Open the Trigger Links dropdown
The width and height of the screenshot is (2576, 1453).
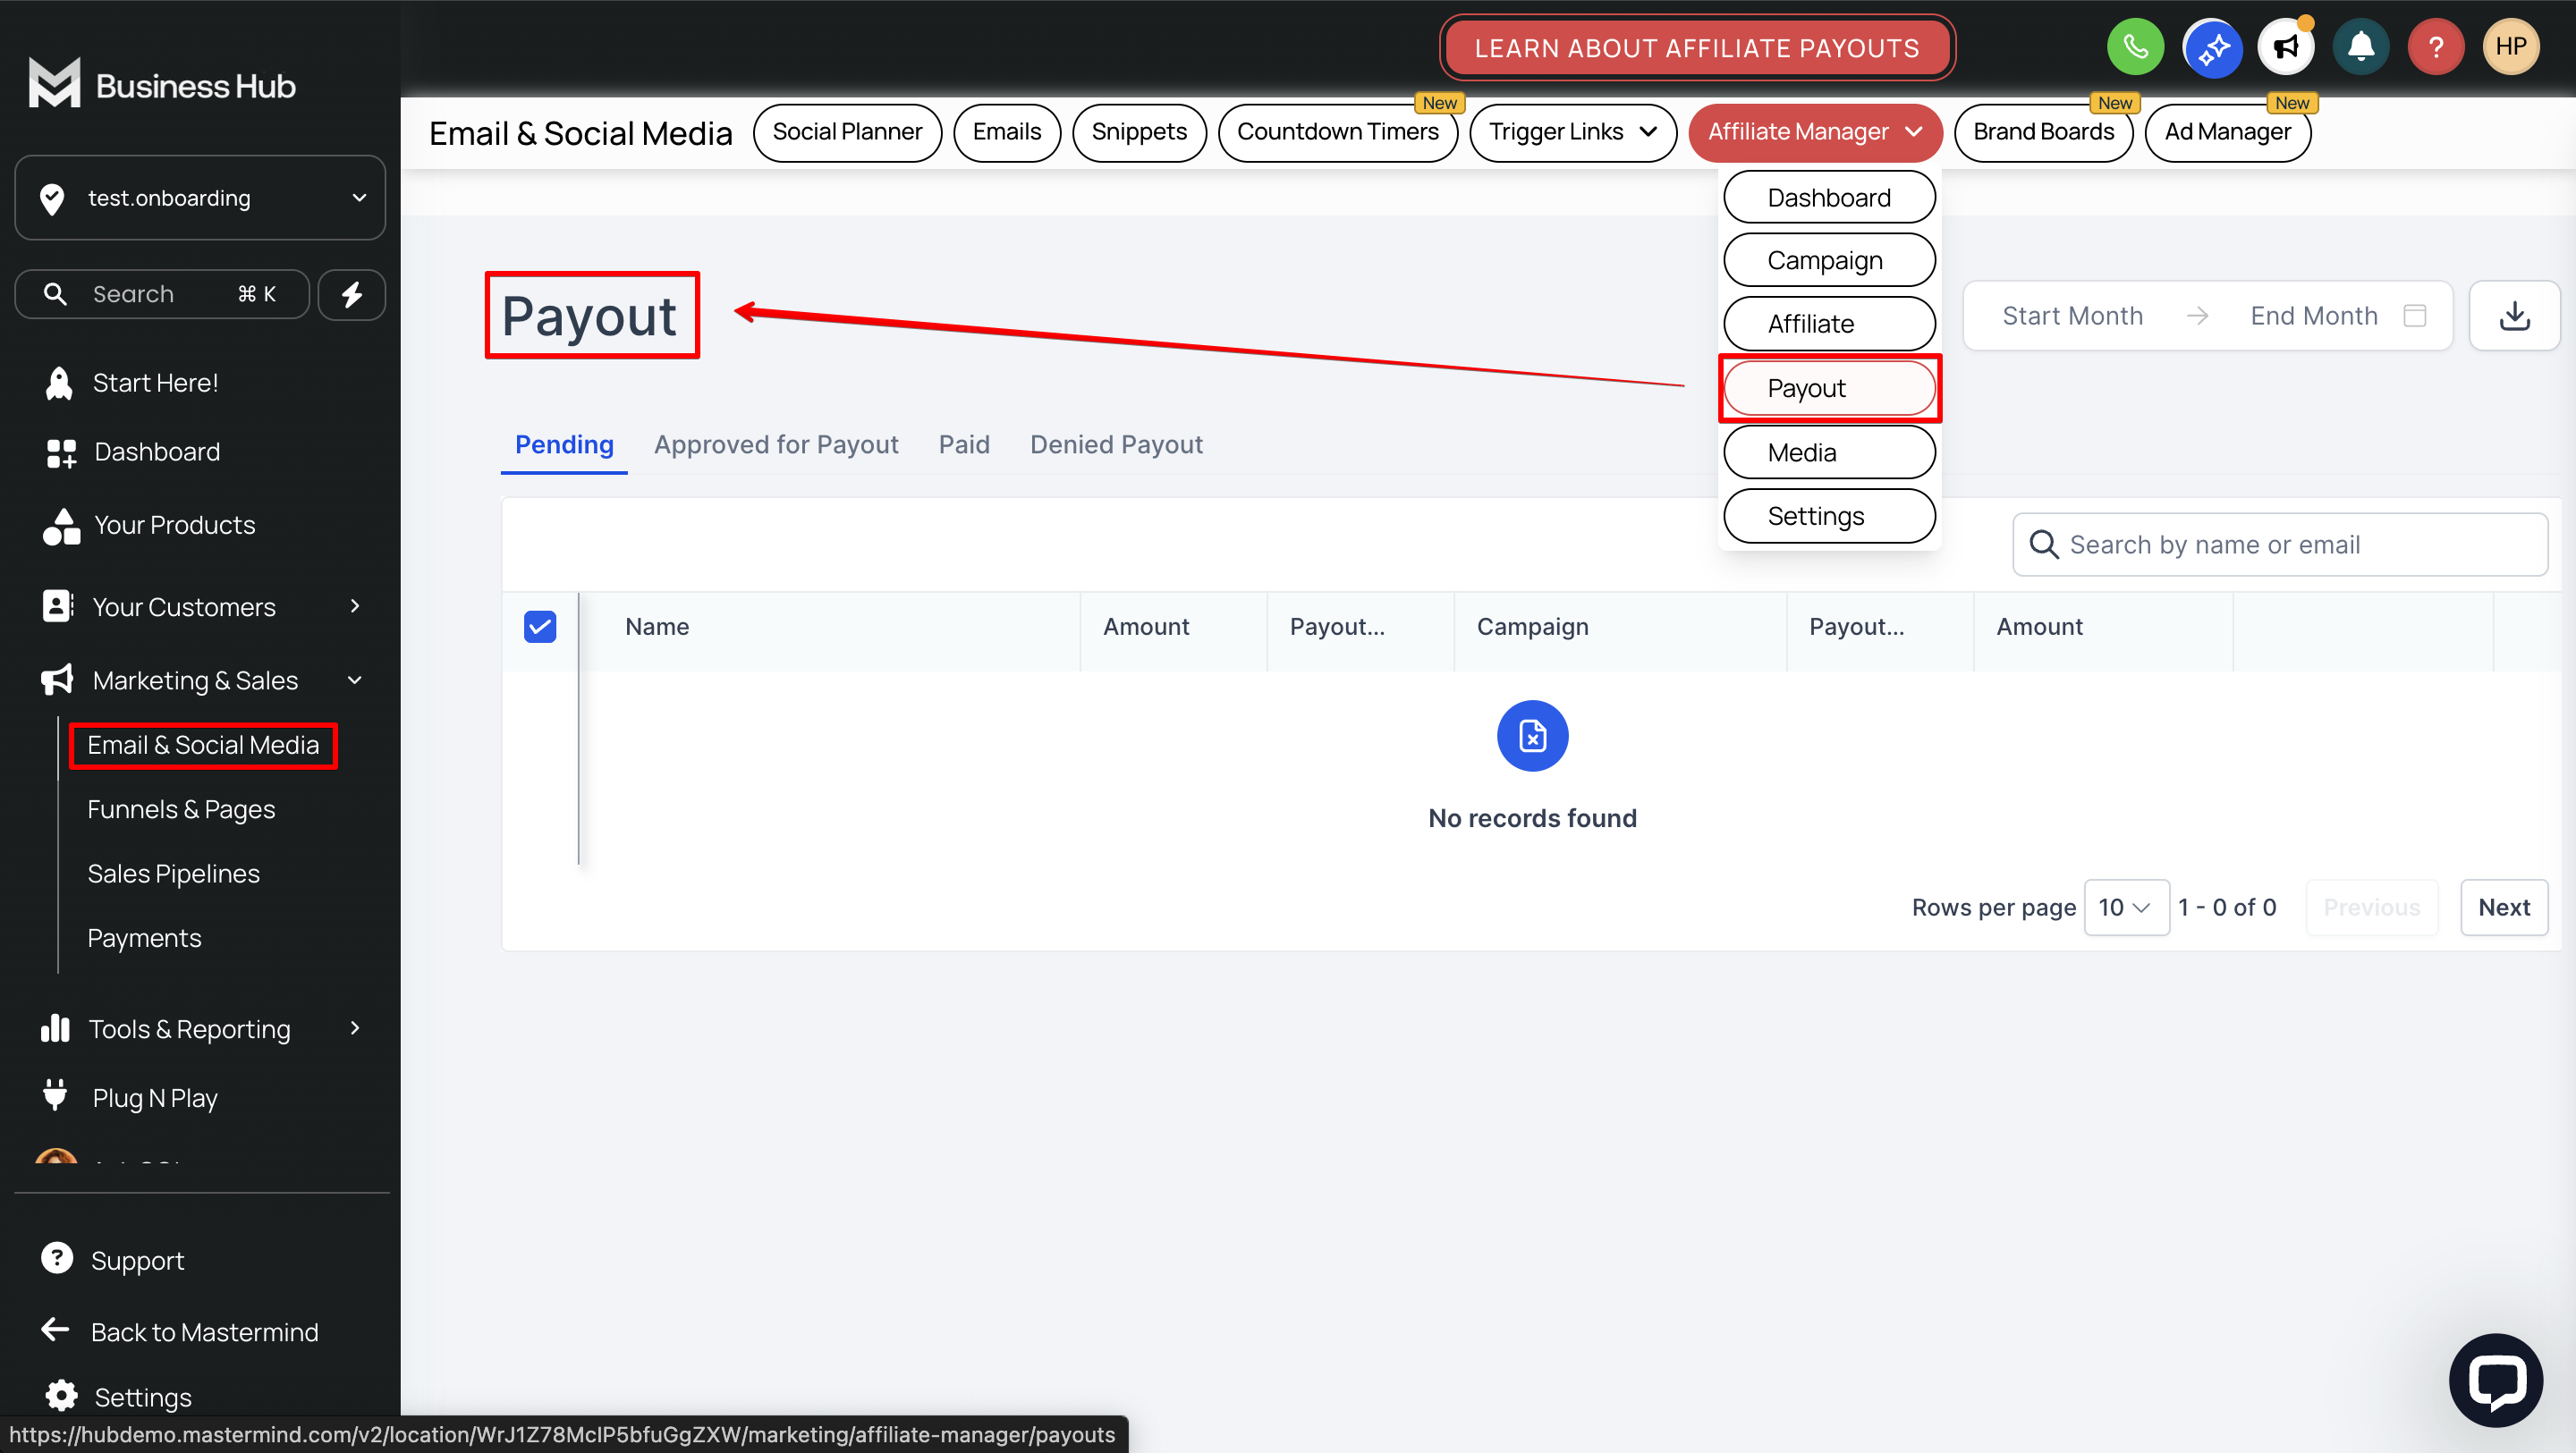[1572, 132]
